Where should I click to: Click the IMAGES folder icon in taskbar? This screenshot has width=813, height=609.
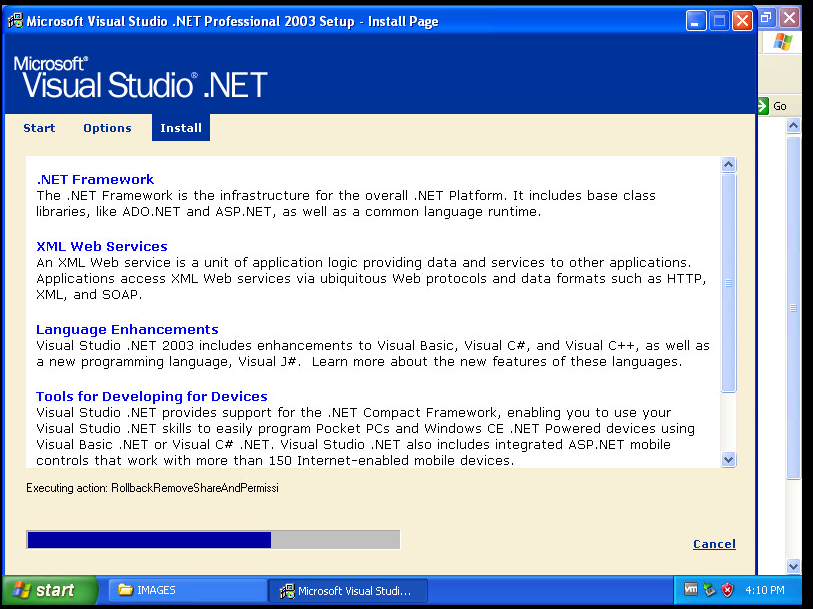[125, 589]
